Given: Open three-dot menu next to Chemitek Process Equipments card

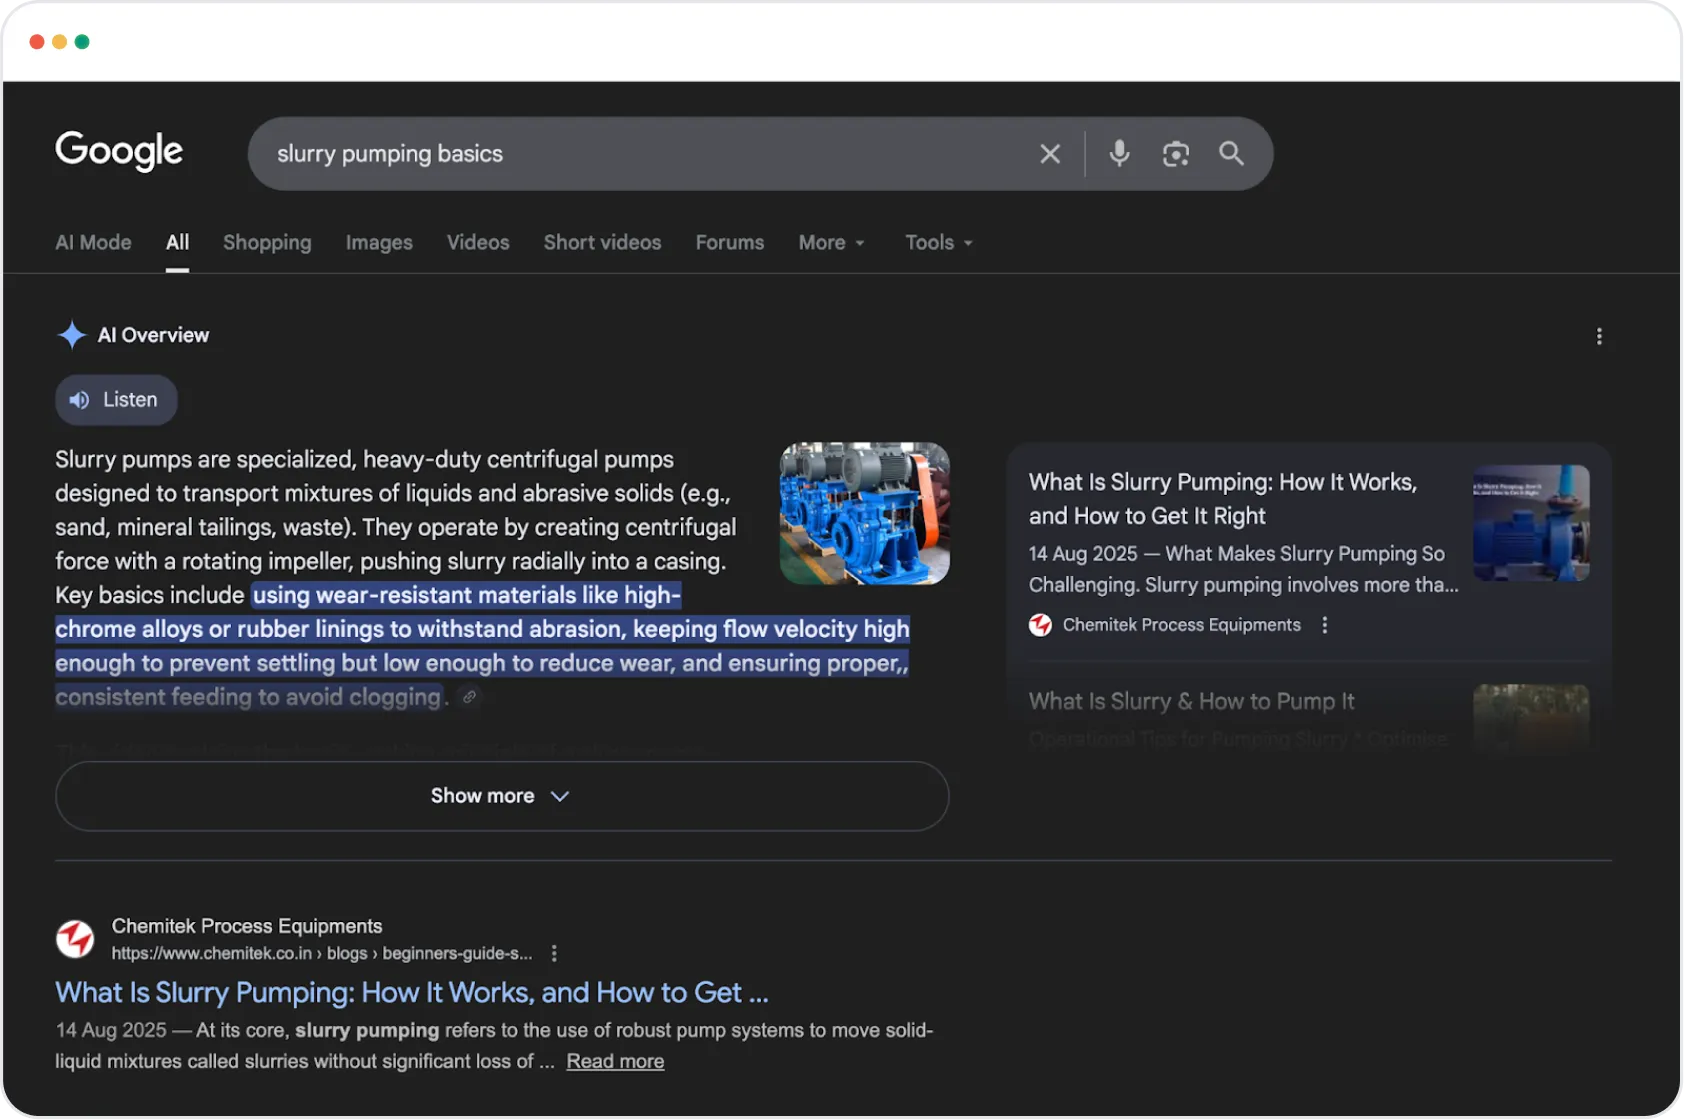Looking at the screenshot, I should (1325, 625).
